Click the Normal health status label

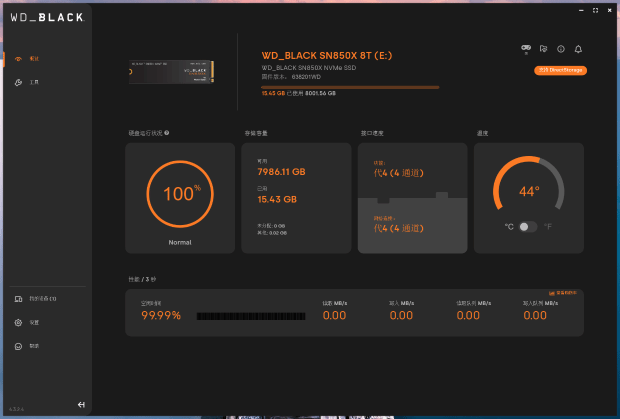(x=180, y=242)
